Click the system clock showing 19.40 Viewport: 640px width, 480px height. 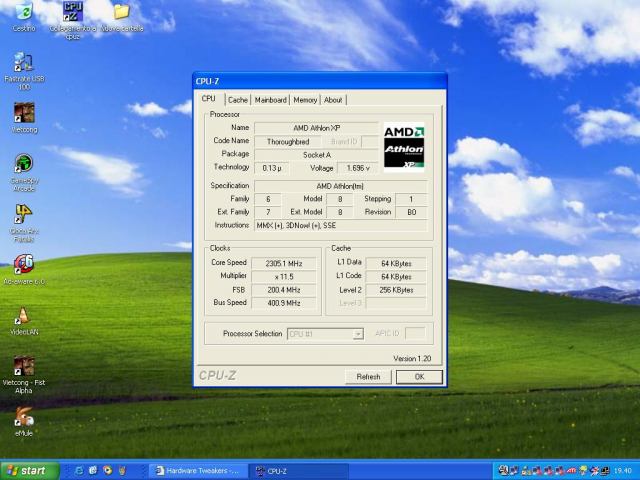tap(622, 471)
